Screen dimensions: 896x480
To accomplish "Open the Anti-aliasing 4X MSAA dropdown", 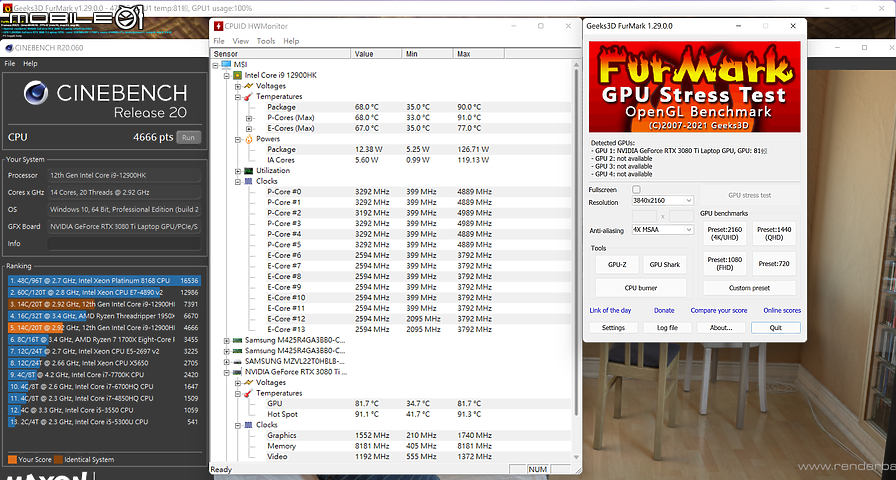I will pyautogui.click(x=662, y=230).
